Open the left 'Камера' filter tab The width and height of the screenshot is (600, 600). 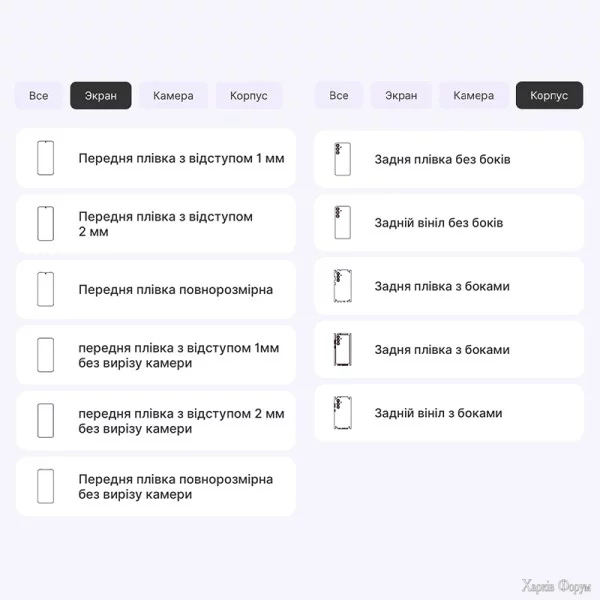(173, 96)
